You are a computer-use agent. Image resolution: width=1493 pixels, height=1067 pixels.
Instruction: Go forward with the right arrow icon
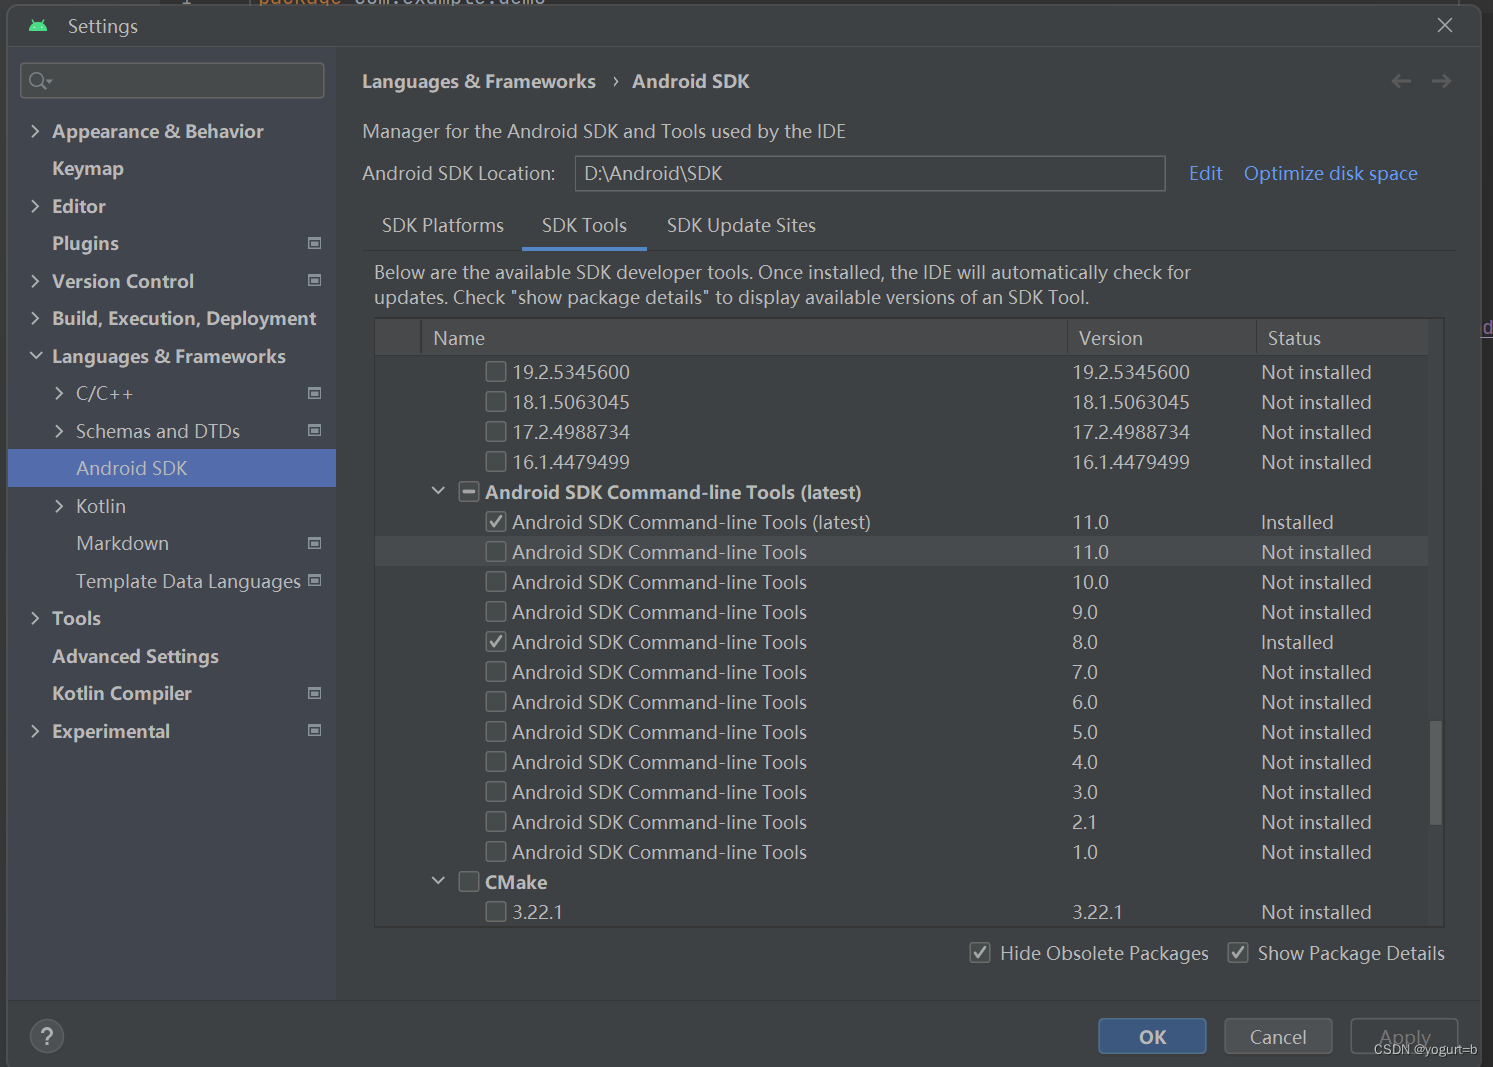(1441, 81)
